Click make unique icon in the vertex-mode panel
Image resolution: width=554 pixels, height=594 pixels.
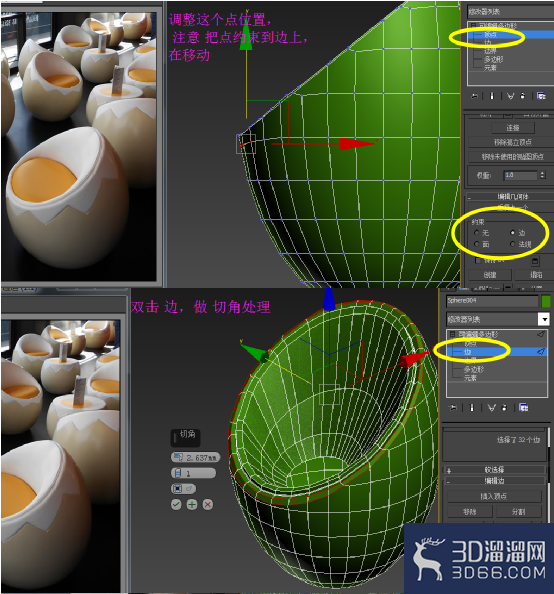click(x=511, y=96)
